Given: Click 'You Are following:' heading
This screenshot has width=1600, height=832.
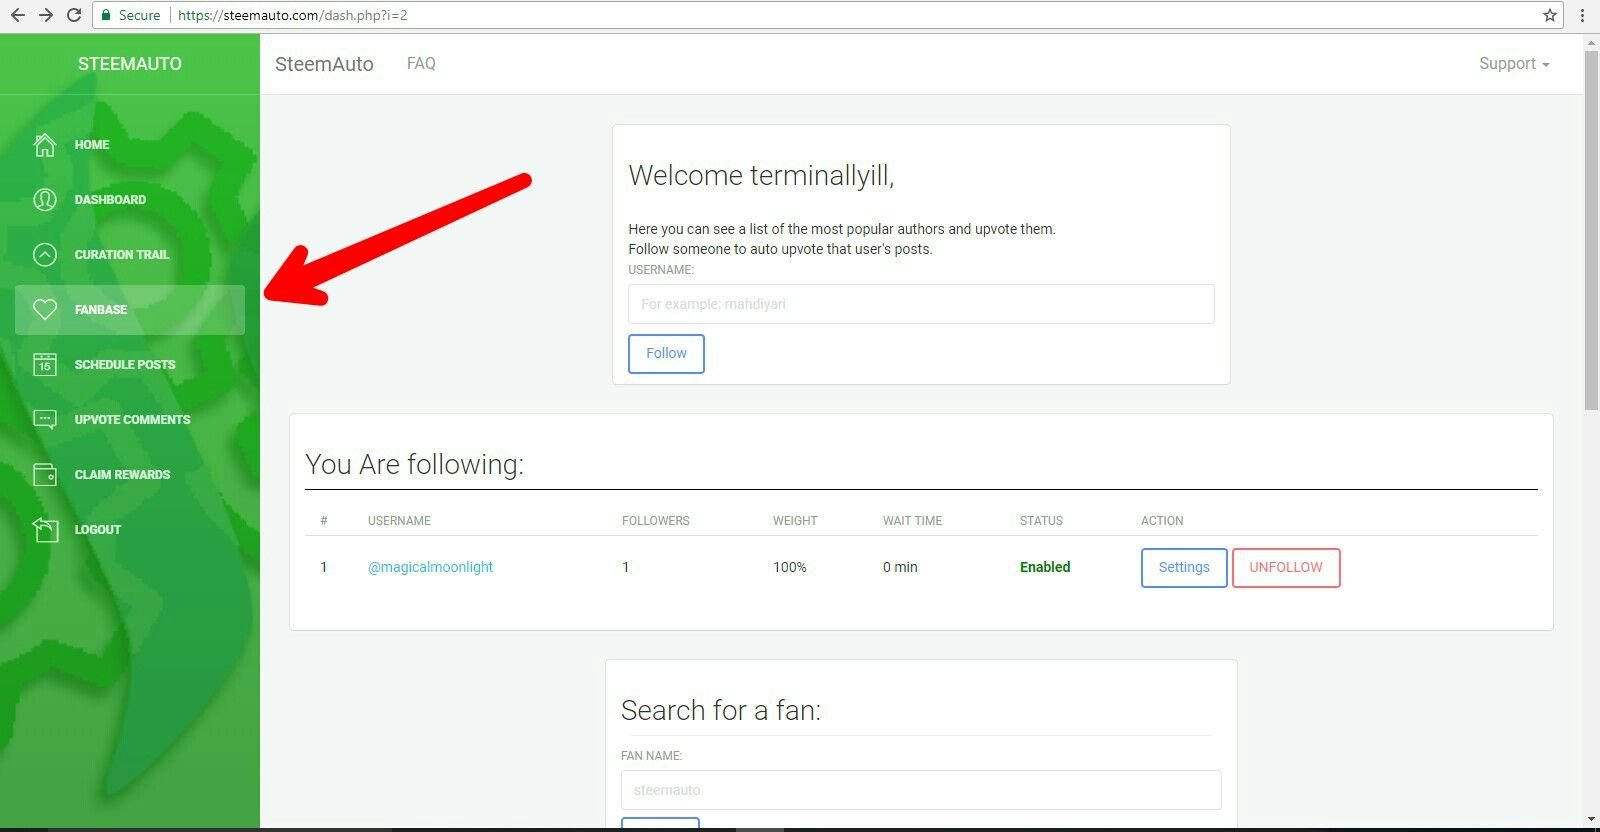Looking at the screenshot, I should 414,465.
